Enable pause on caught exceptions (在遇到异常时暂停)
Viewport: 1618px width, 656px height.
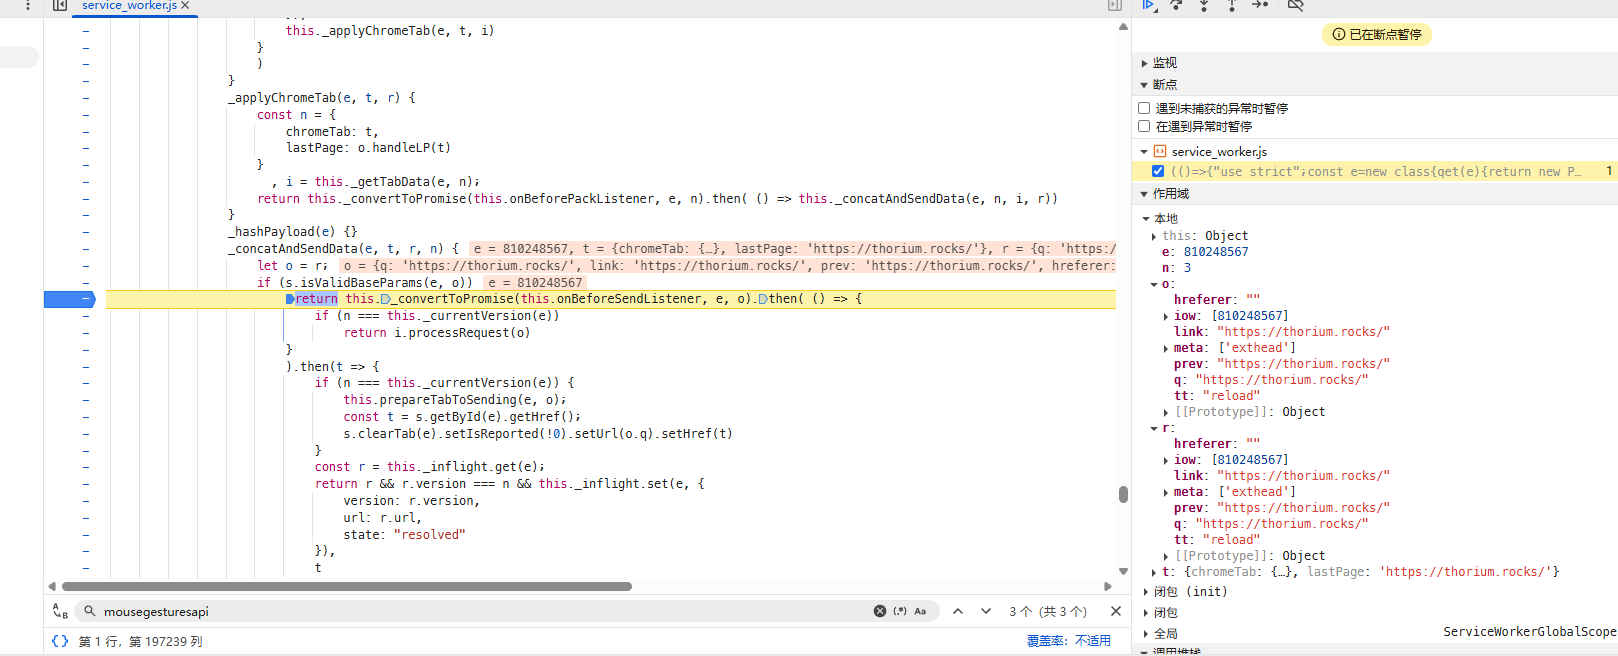pyautogui.click(x=1144, y=126)
